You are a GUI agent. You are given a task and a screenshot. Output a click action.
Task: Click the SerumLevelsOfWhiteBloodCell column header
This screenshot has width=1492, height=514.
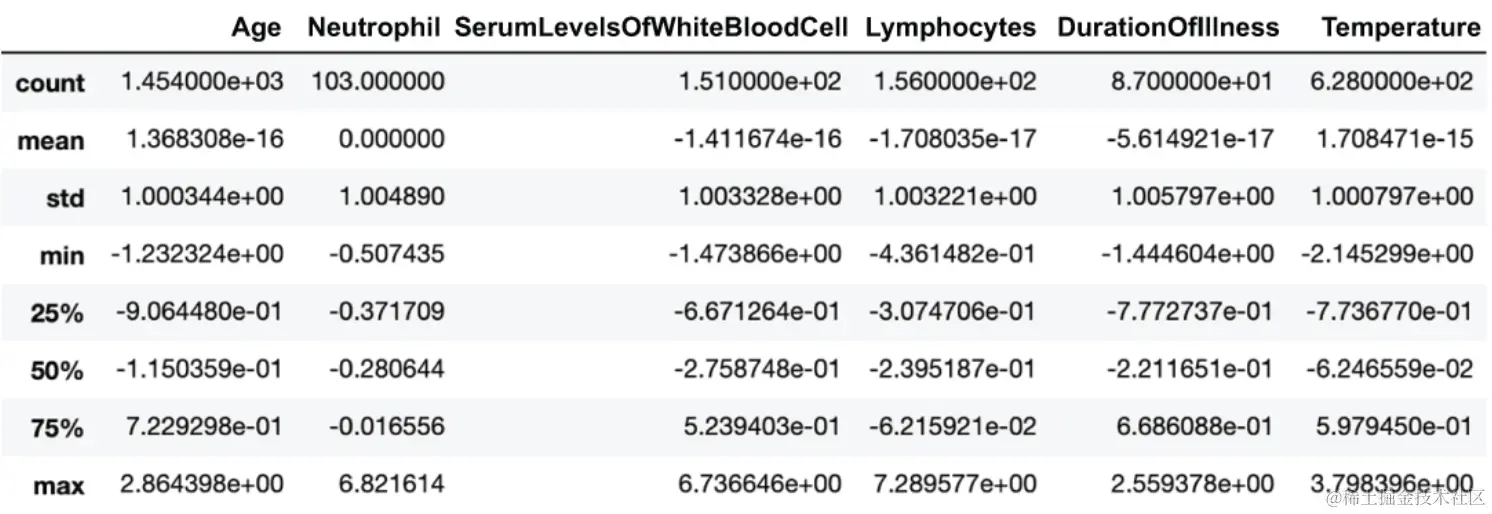pyautogui.click(x=651, y=28)
